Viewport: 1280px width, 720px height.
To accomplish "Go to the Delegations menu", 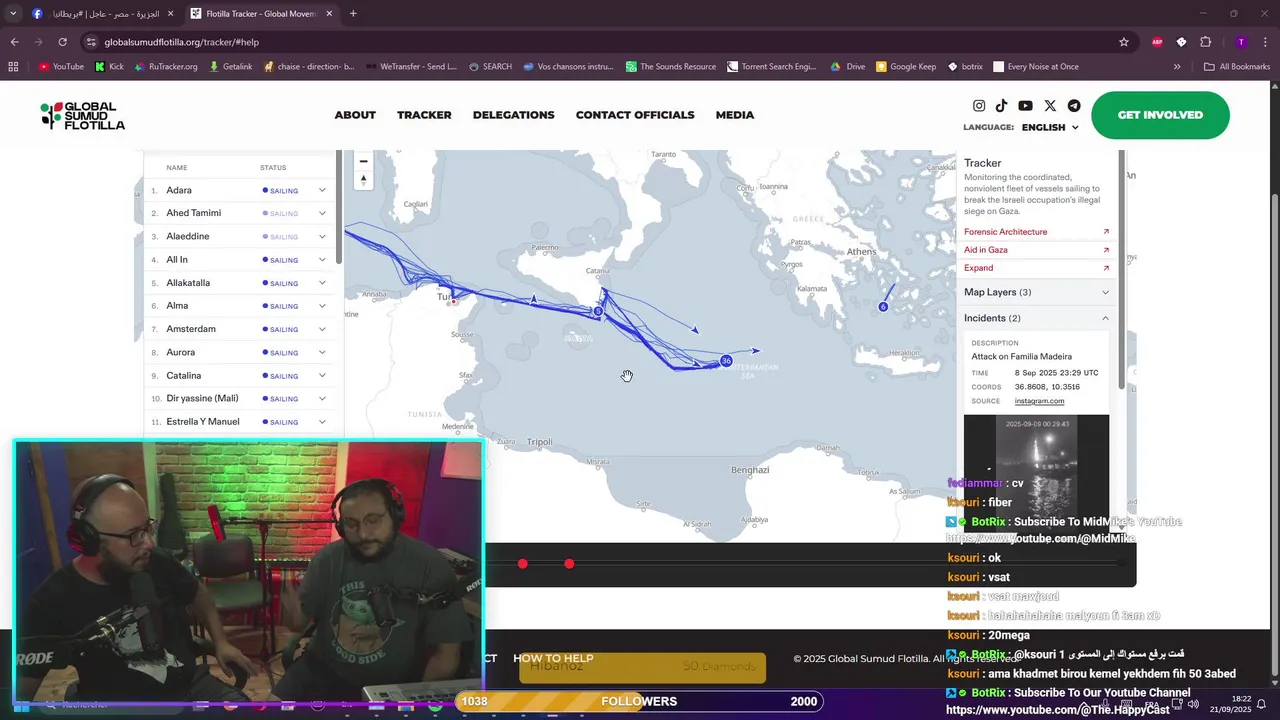I will pyautogui.click(x=513, y=115).
